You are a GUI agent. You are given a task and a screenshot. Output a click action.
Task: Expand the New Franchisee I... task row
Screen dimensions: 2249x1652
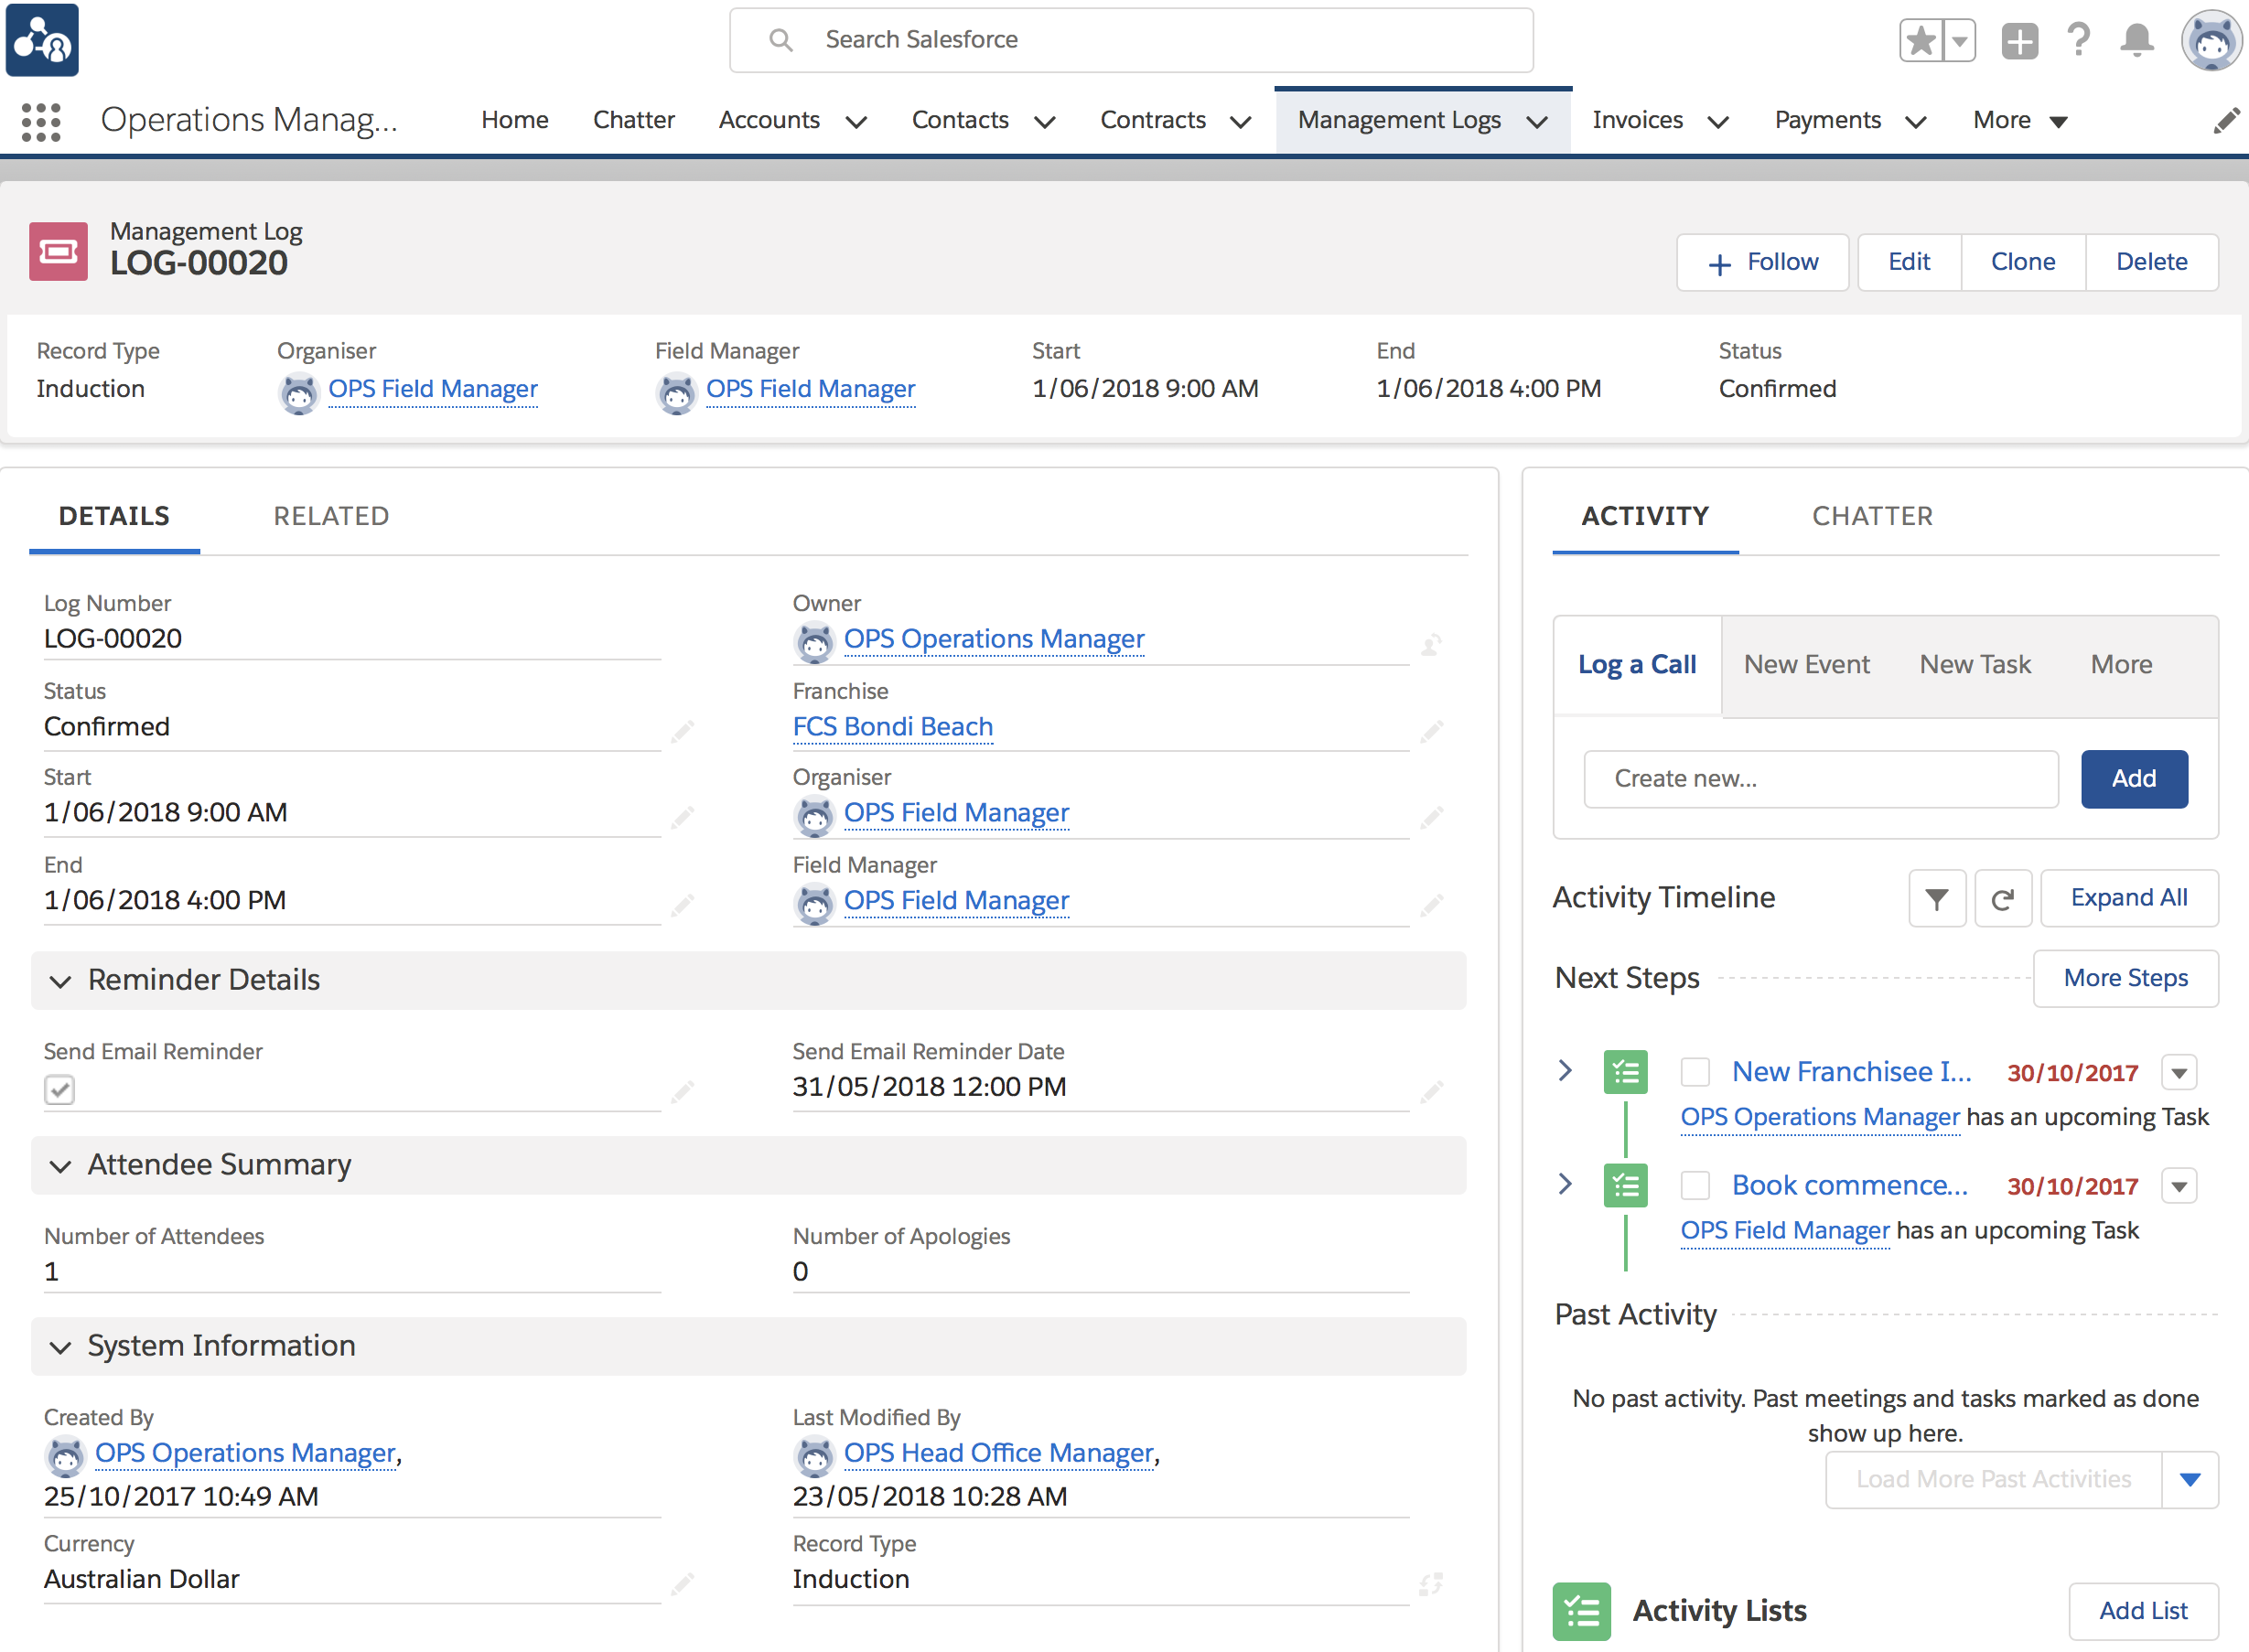pos(1565,1070)
